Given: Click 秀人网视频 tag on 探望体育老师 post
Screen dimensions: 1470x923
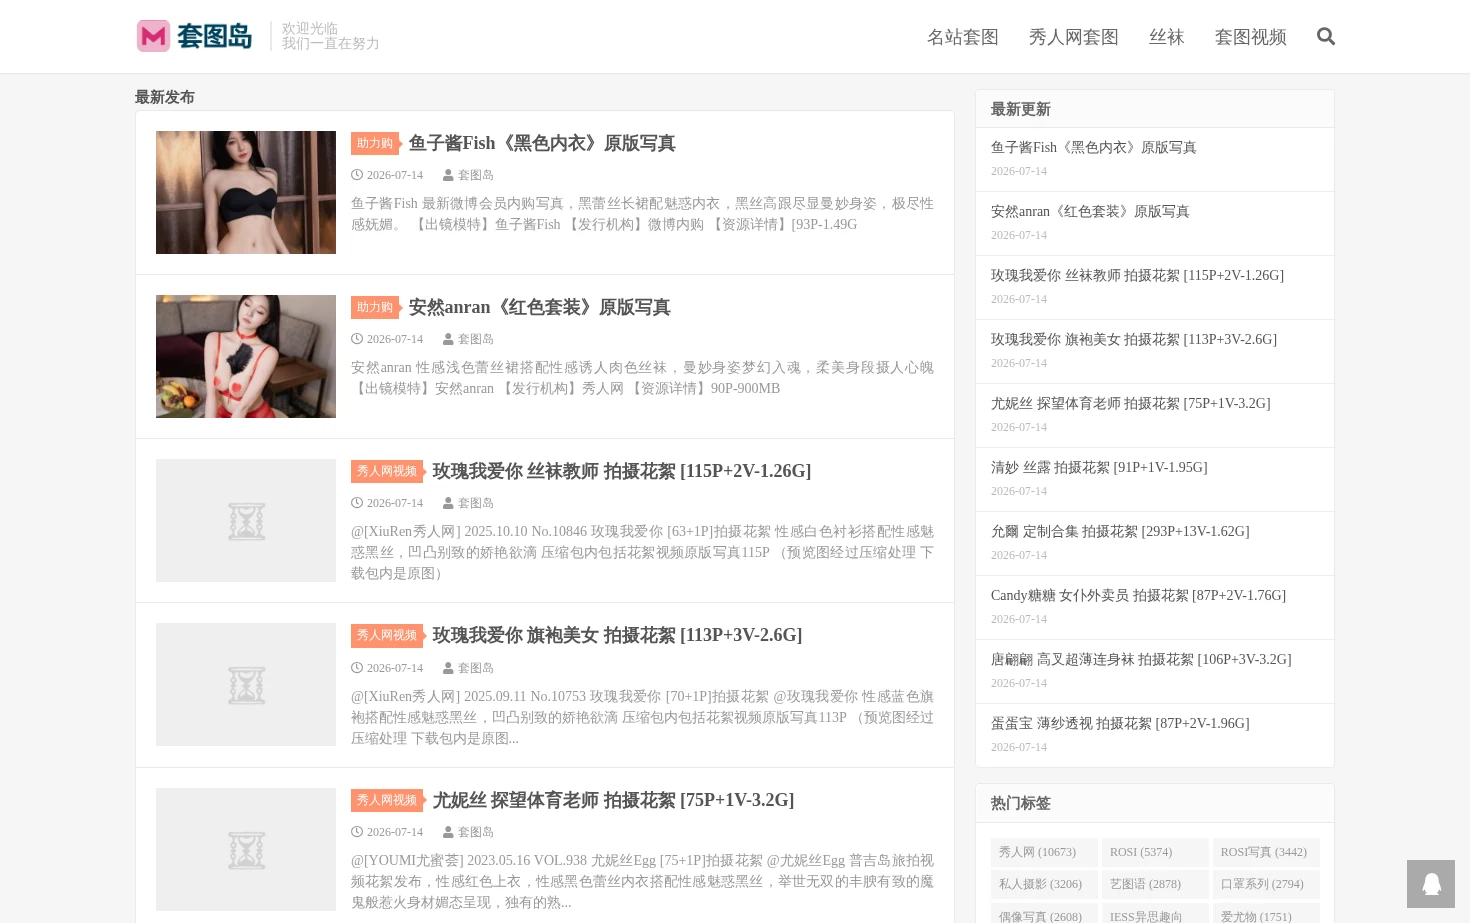Looking at the screenshot, I should (x=388, y=800).
